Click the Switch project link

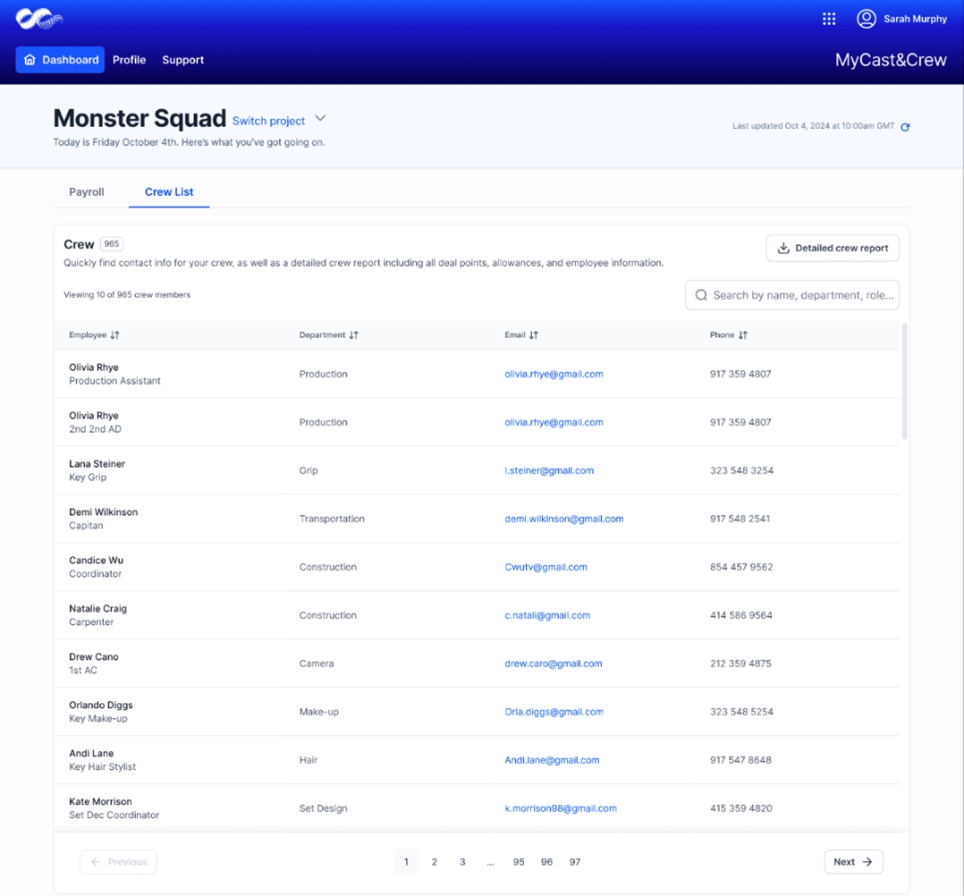(x=269, y=121)
